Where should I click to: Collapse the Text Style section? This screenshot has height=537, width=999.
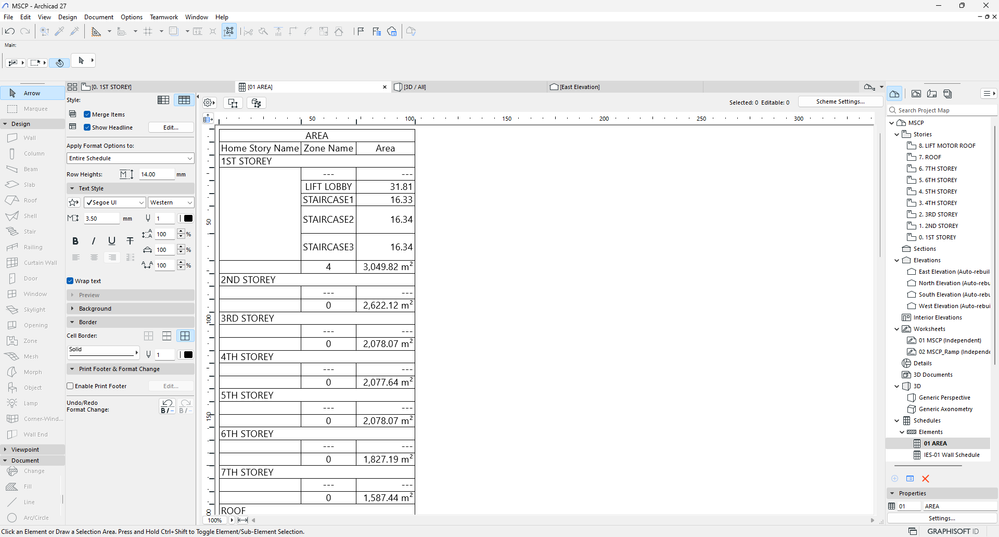72,189
